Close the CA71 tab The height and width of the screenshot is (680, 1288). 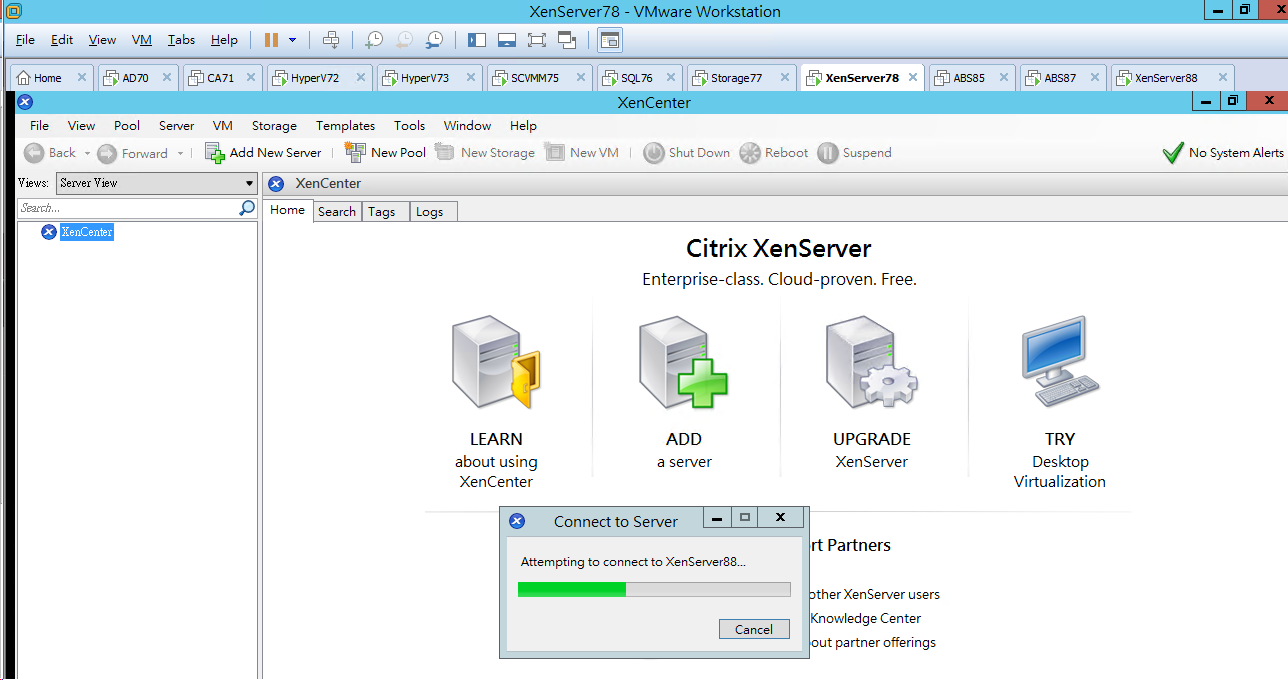coord(250,78)
